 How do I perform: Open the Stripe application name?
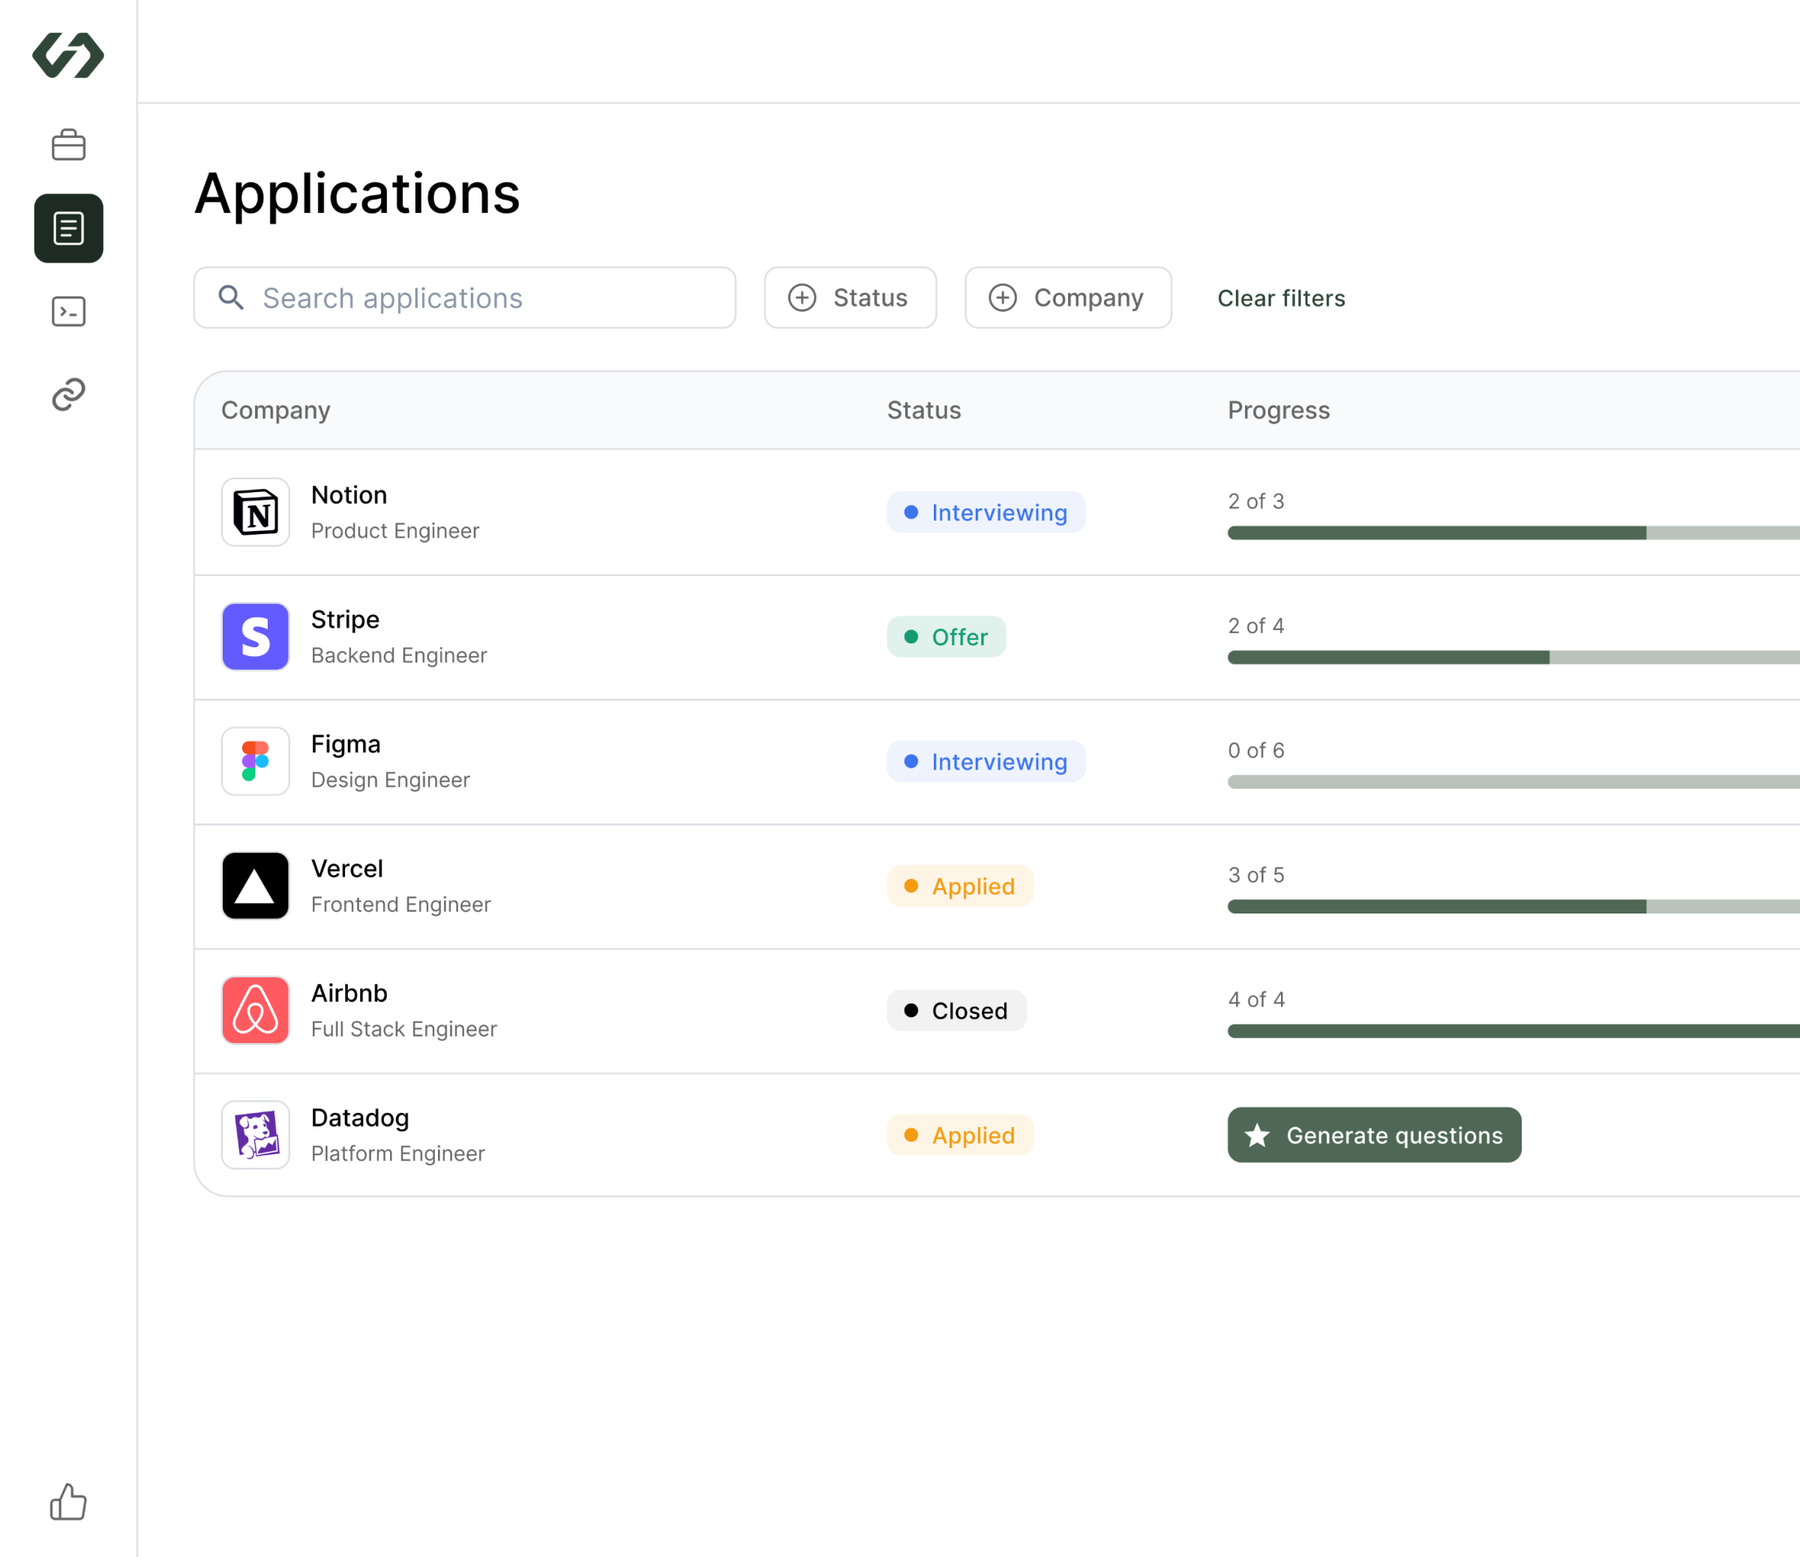(x=345, y=619)
